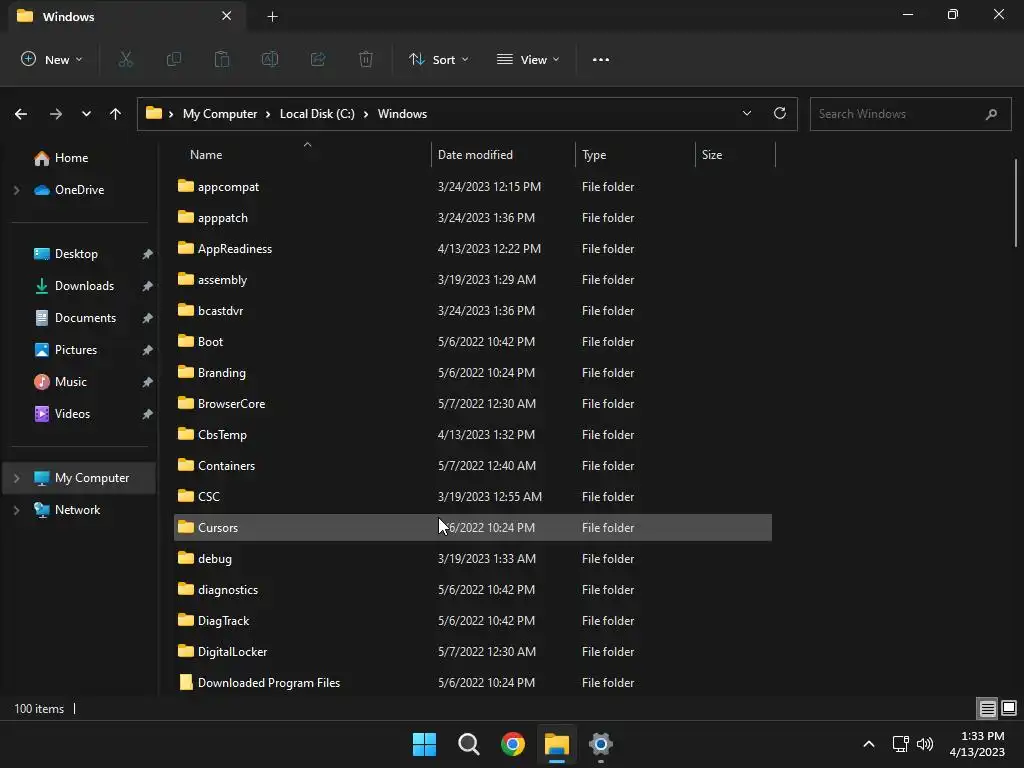The image size is (1024, 768).
Task: Click the Cut scissors icon
Action: point(125,59)
